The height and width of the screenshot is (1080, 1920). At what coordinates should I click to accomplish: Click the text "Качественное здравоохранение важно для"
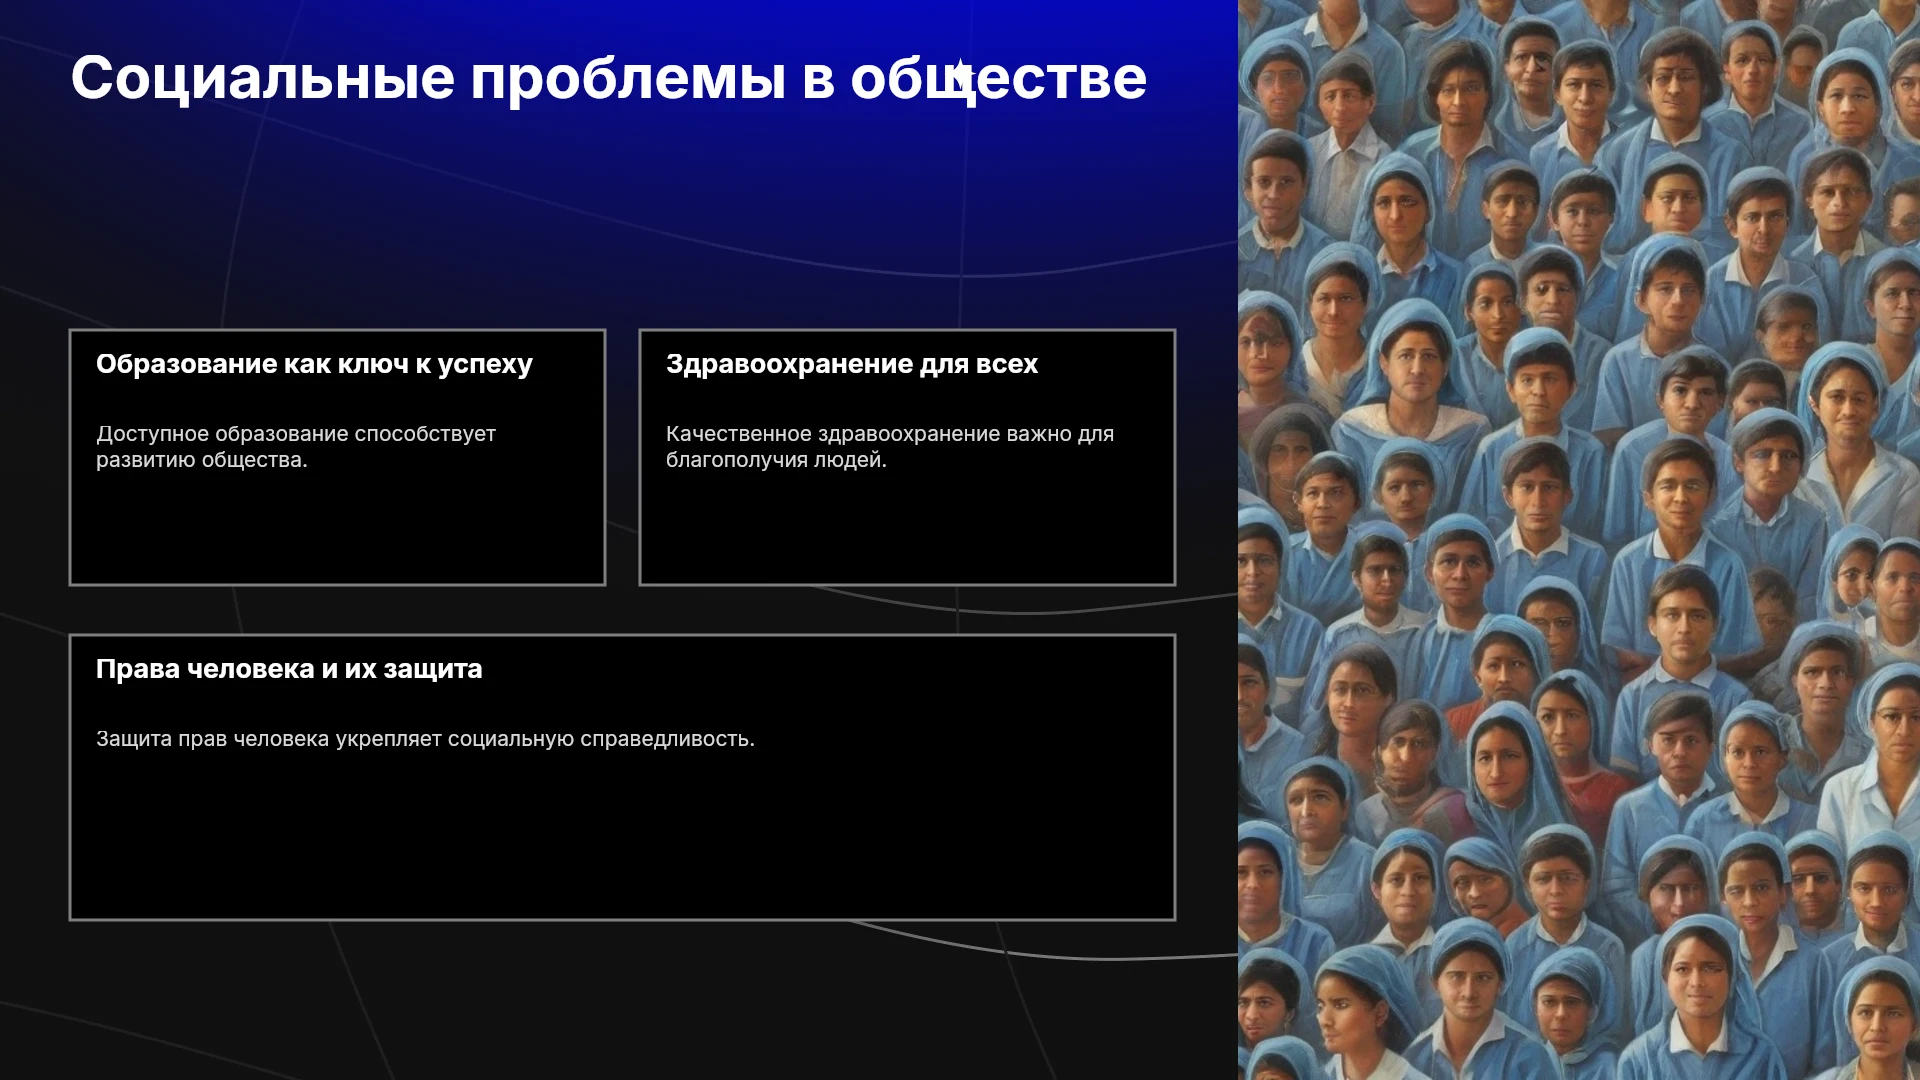890,434
